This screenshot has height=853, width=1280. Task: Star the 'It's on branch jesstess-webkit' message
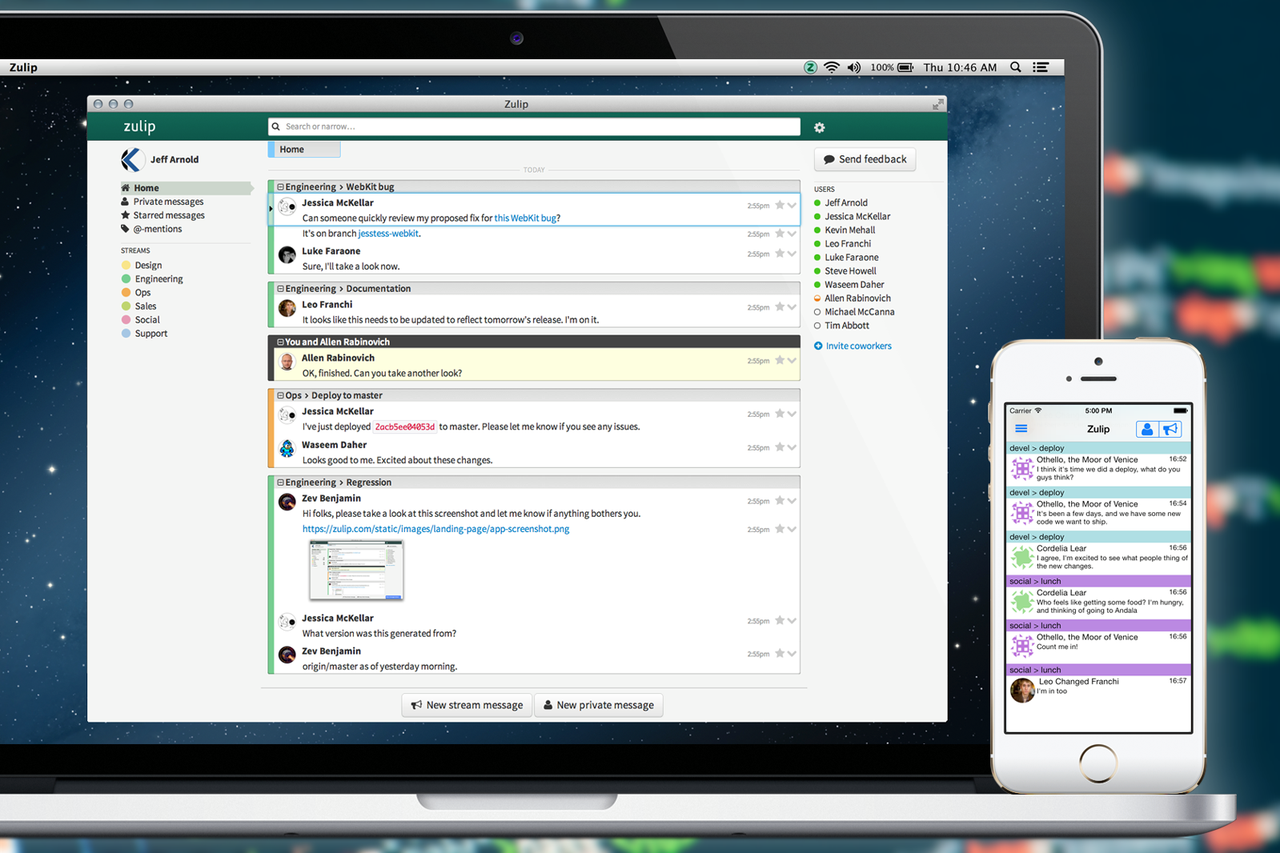pyautogui.click(x=779, y=234)
